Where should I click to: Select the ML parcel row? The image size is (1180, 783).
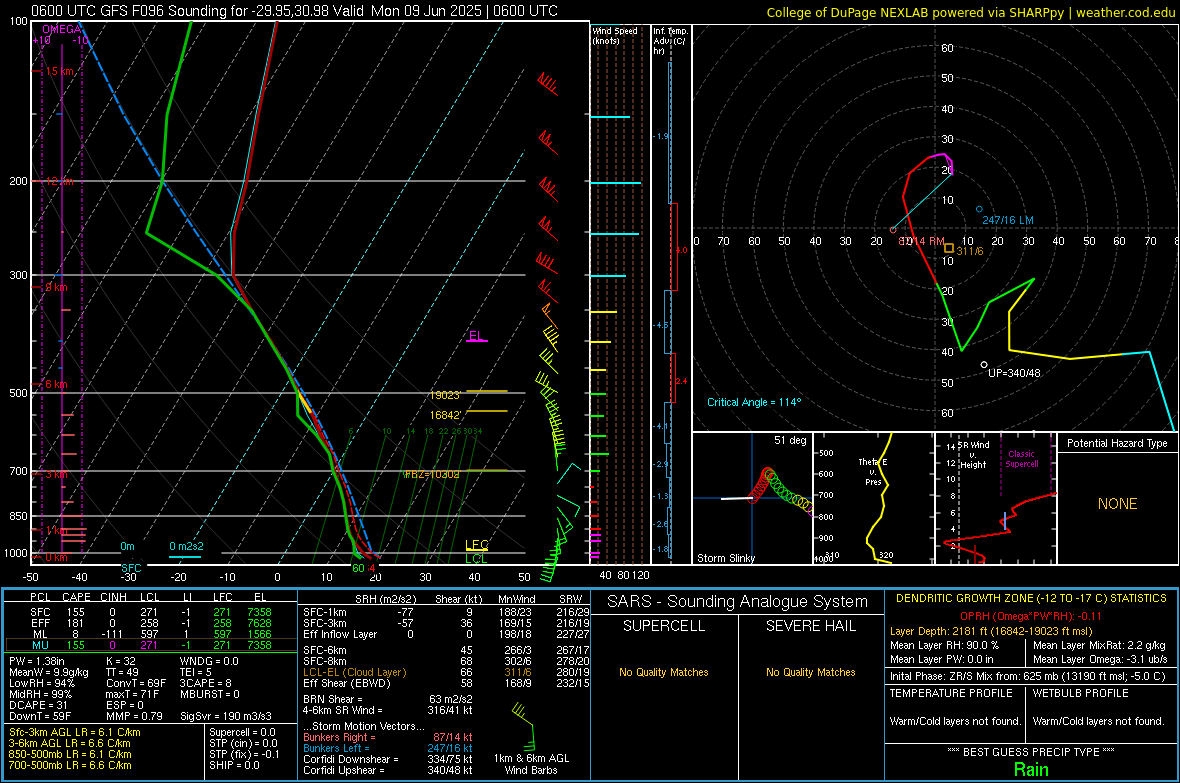151,634
